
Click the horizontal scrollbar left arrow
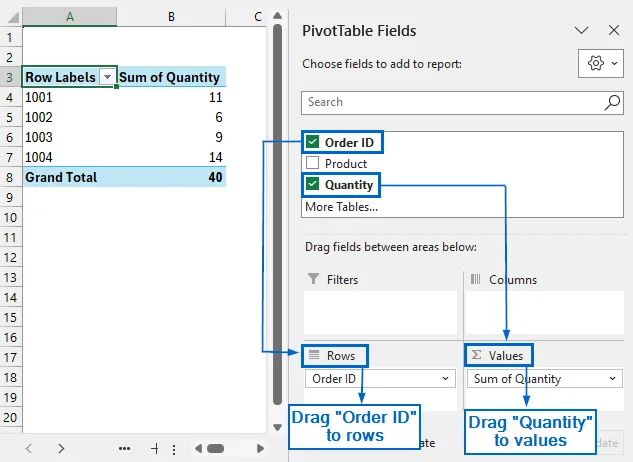198,448
